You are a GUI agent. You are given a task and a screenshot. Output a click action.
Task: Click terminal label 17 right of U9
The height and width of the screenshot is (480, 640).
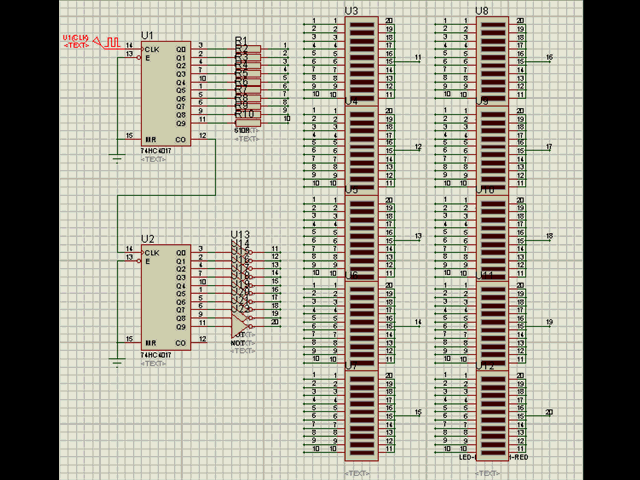tap(549, 147)
